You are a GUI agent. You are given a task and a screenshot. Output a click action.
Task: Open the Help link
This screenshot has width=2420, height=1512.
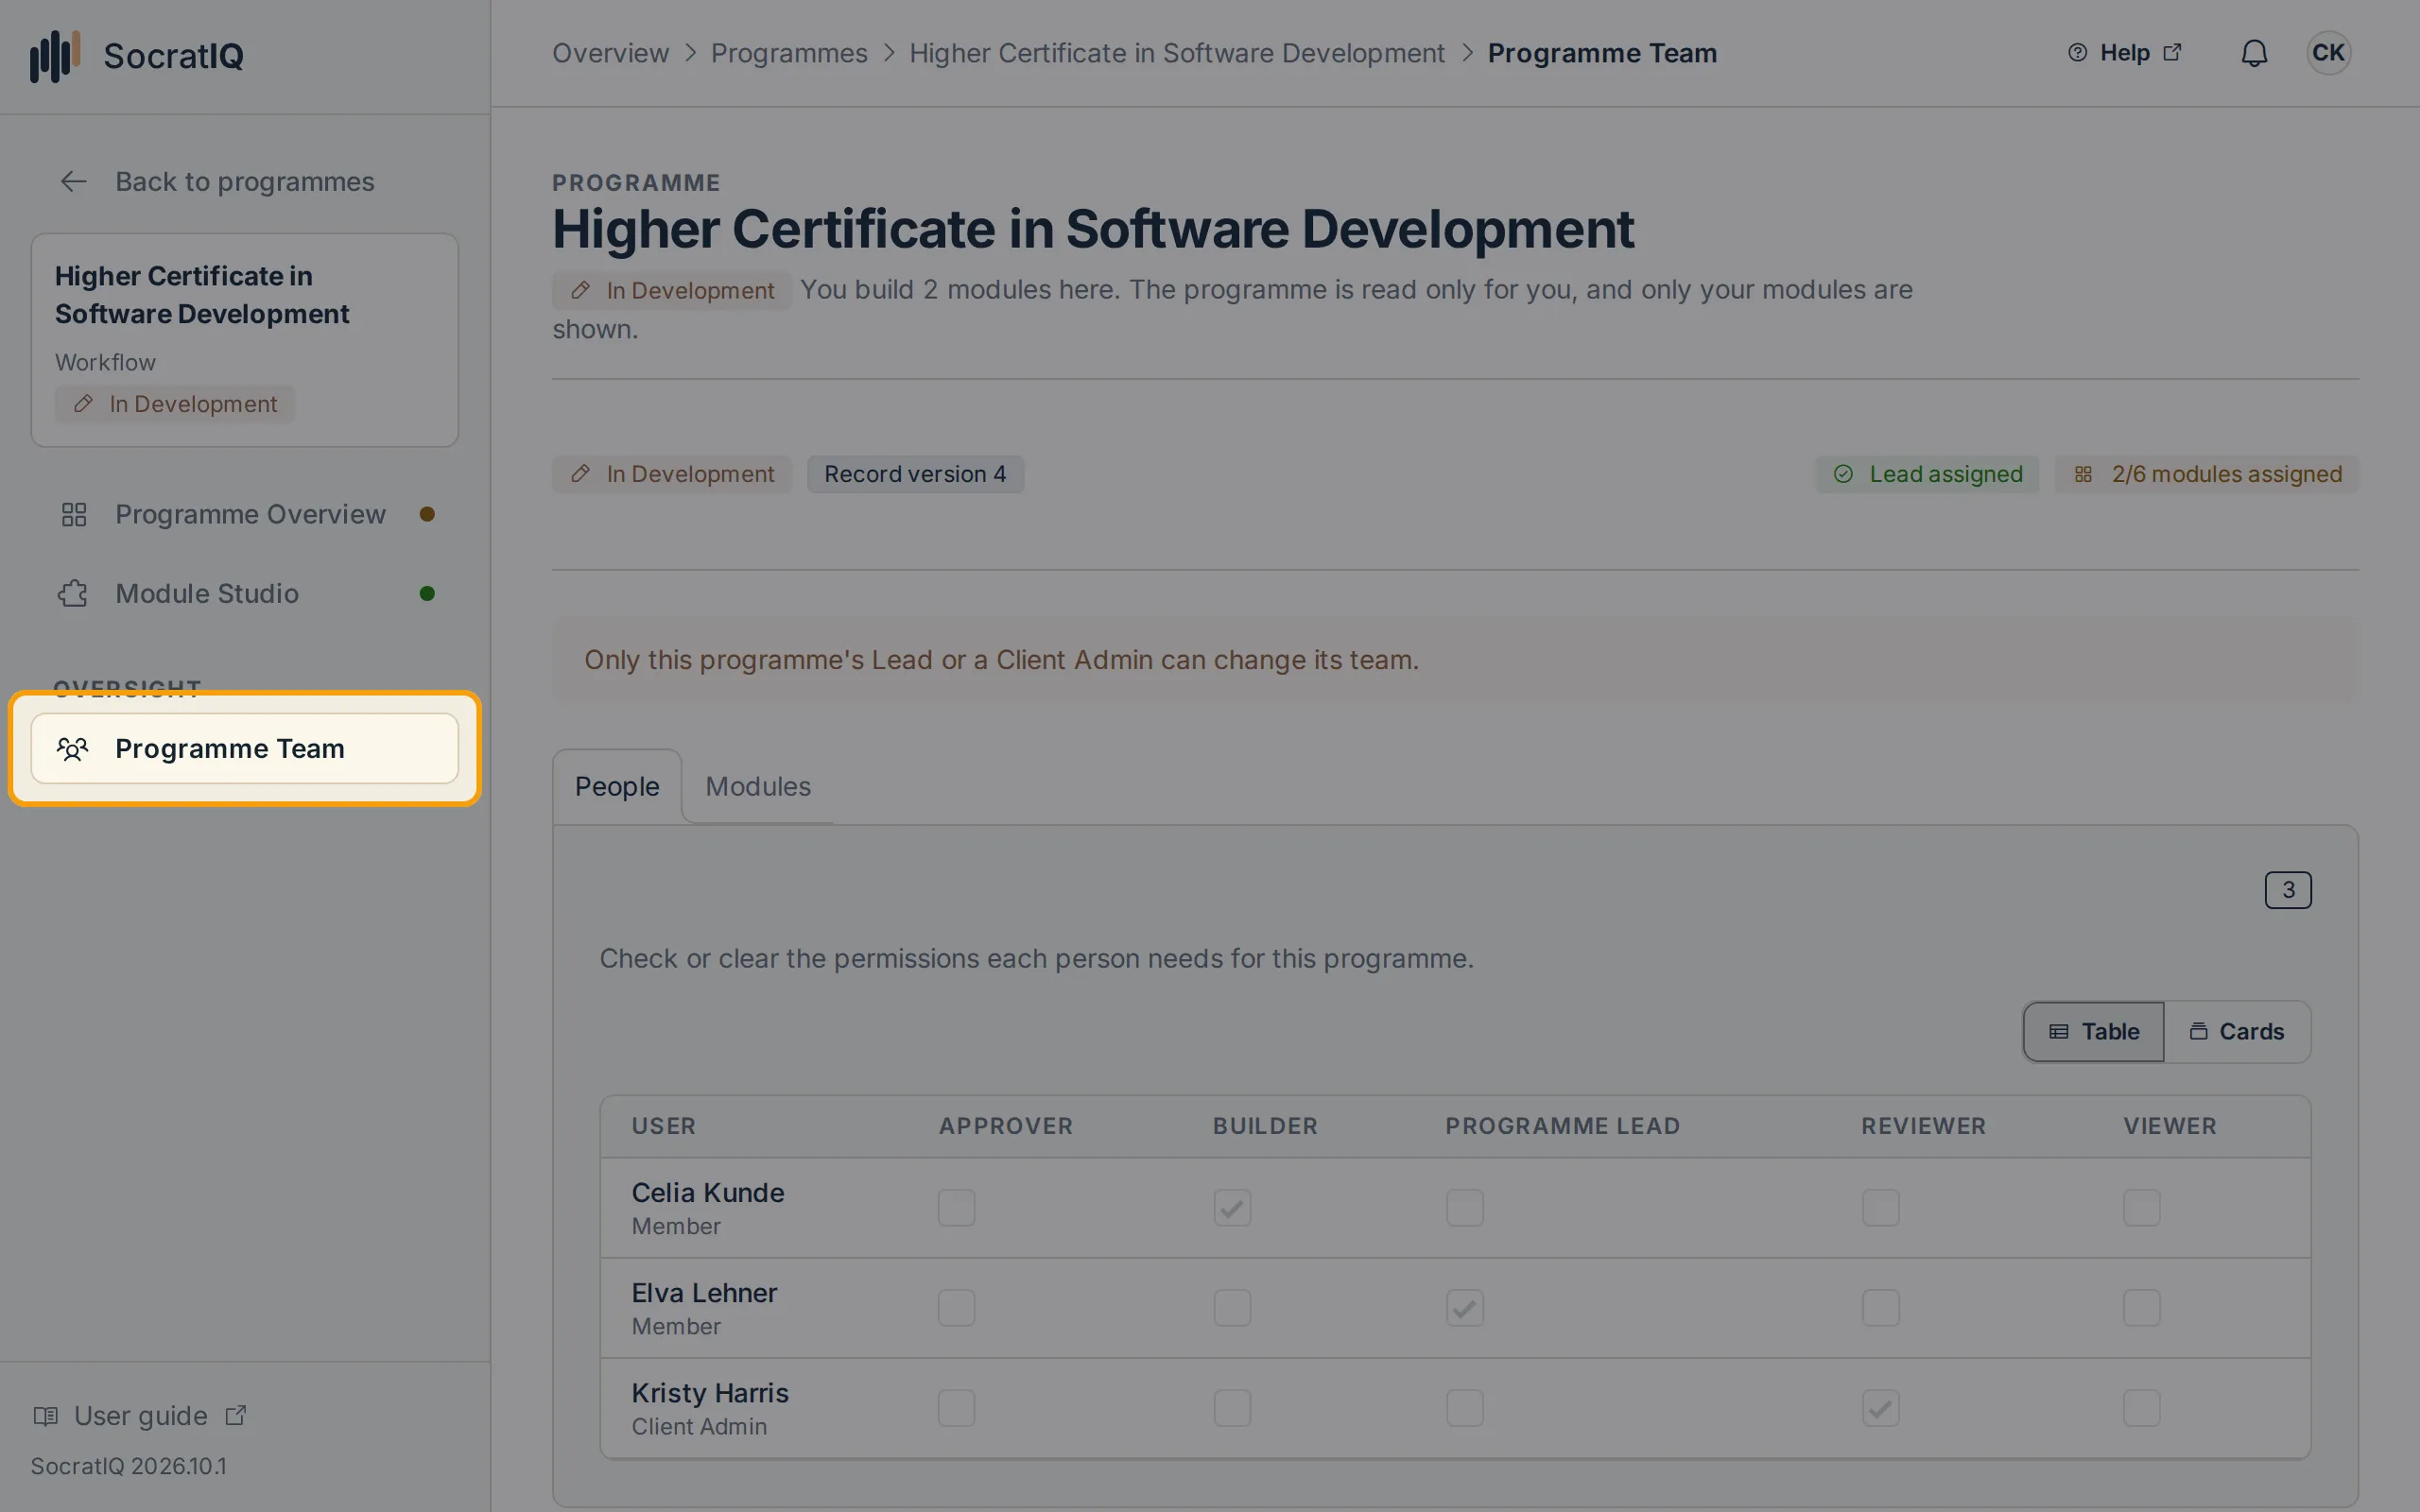(x=2124, y=53)
